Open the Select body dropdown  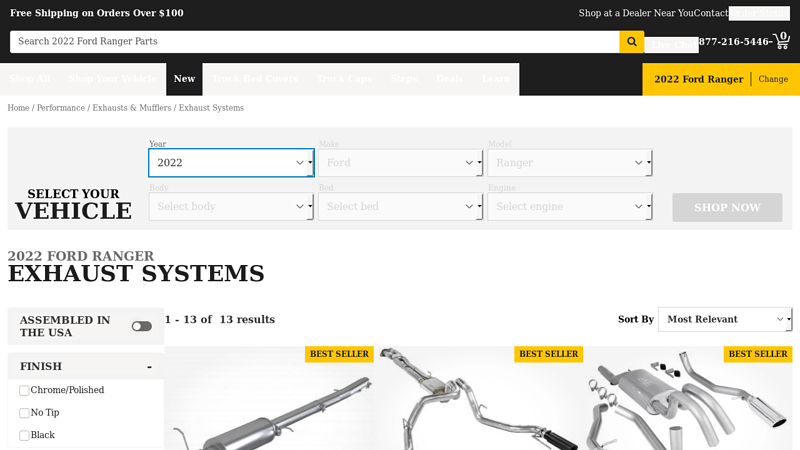point(231,207)
